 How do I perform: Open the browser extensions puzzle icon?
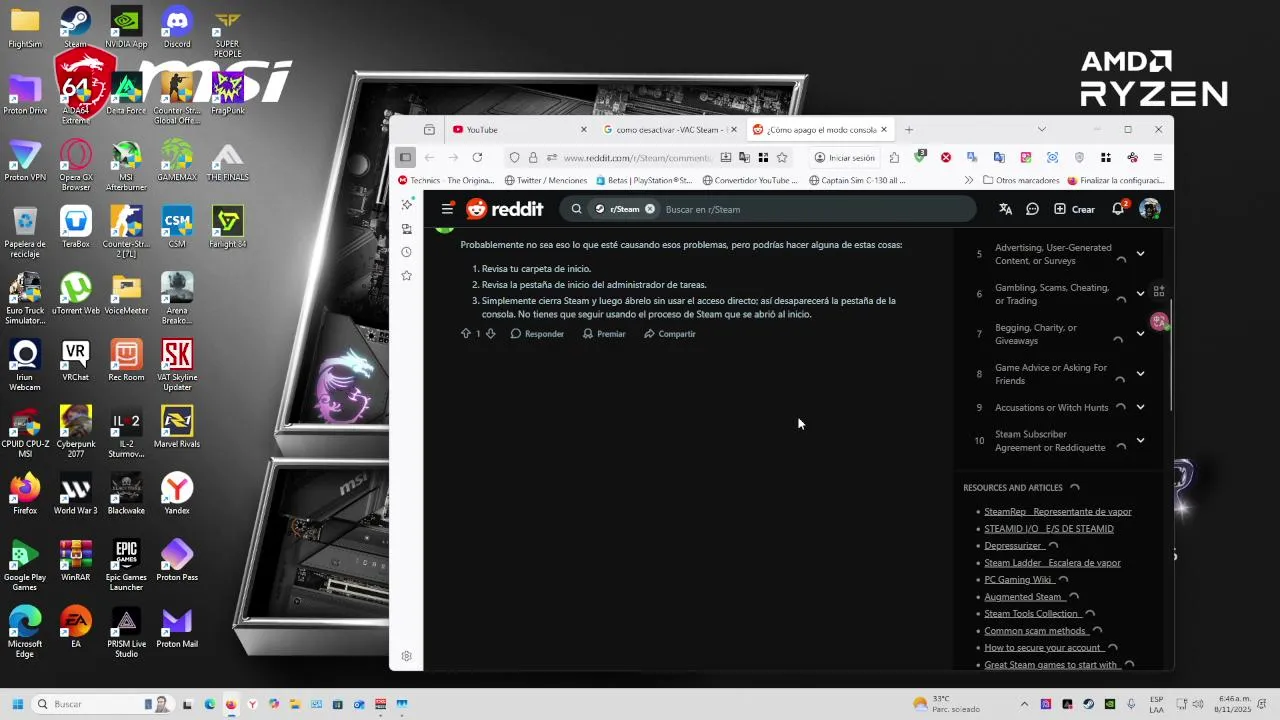pyautogui.click(x=894, y=157)
